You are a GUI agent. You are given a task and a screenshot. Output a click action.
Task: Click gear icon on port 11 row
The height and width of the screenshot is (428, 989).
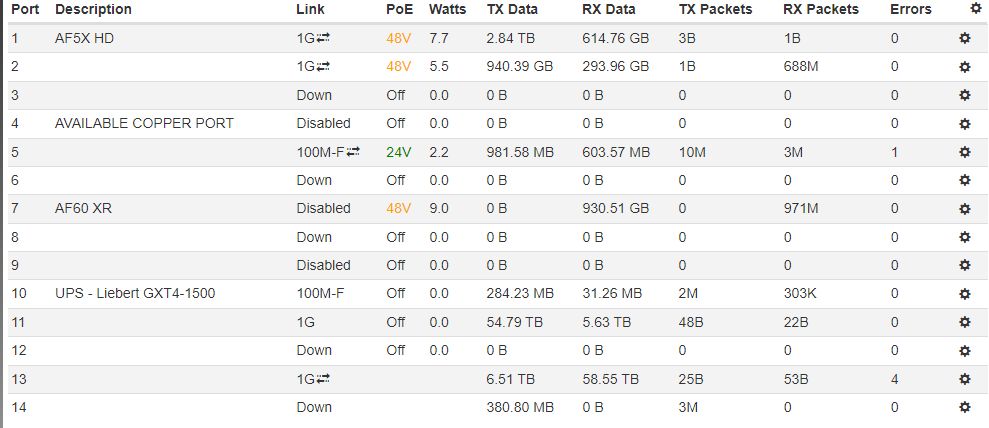(965, 322)
